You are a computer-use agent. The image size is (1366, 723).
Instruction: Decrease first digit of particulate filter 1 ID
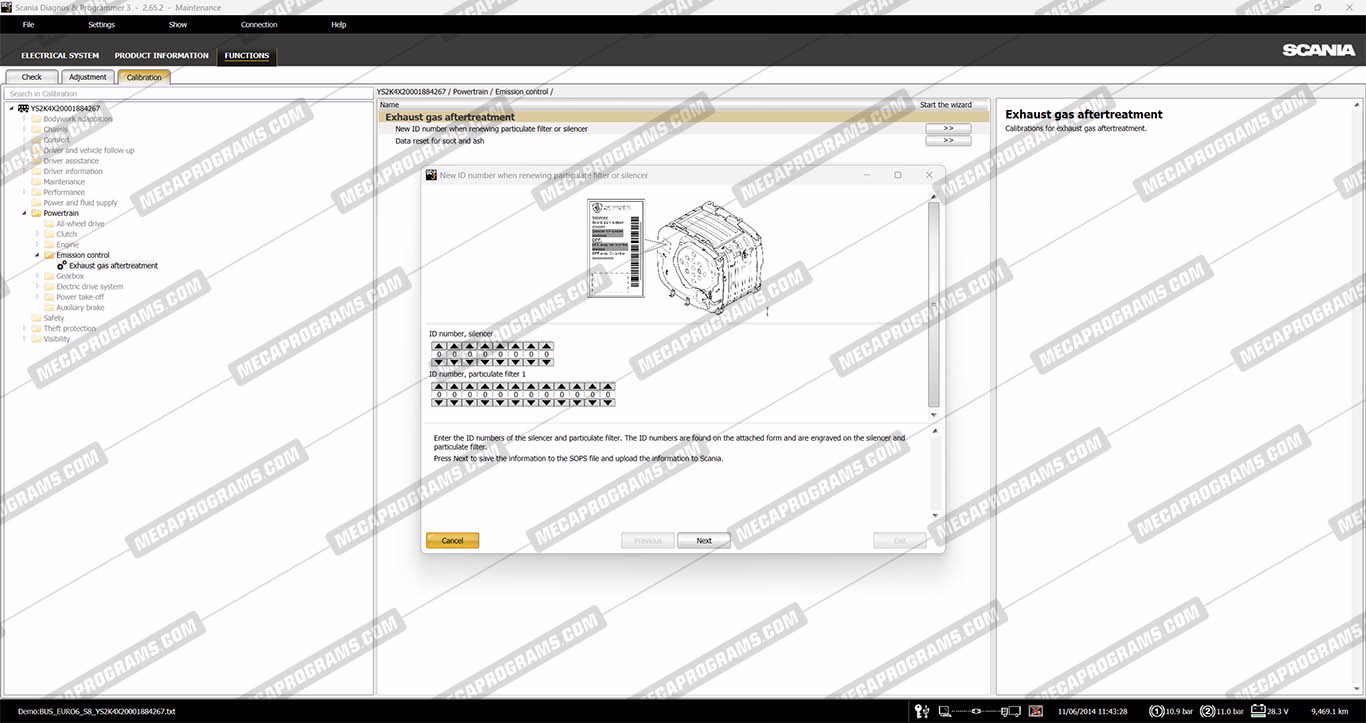(x=439, y=403)
